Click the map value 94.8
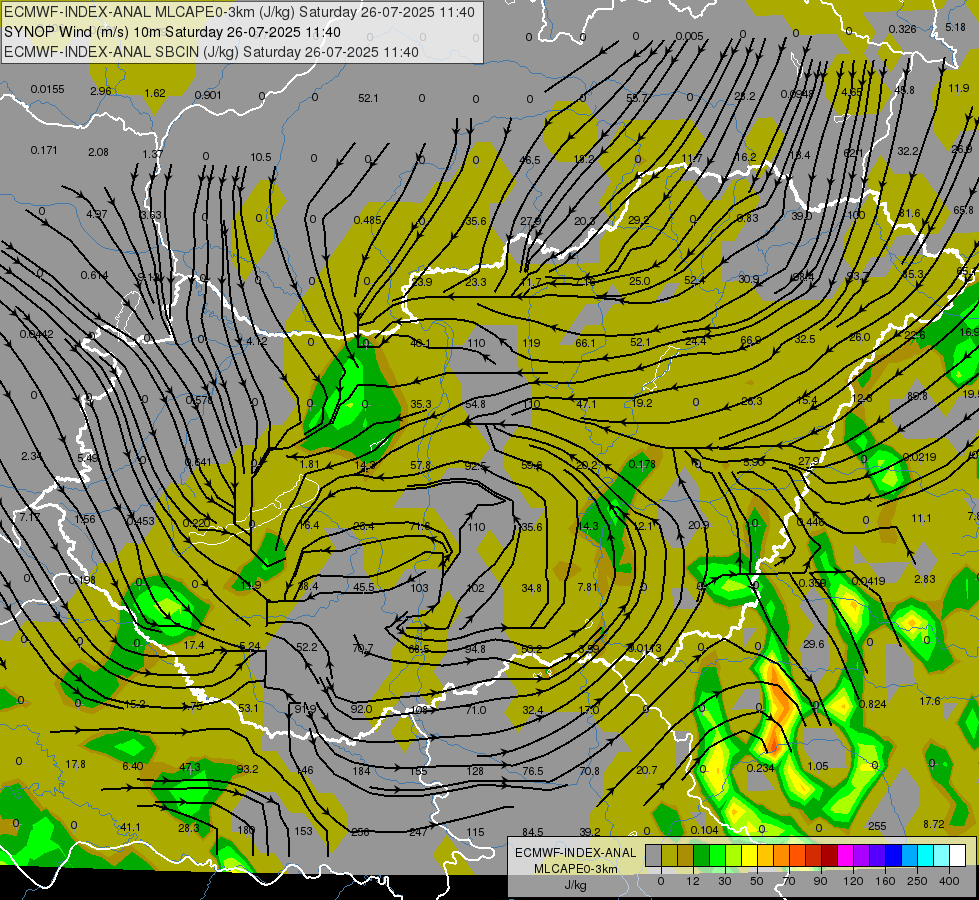The image size is (979, 900). 475,648
